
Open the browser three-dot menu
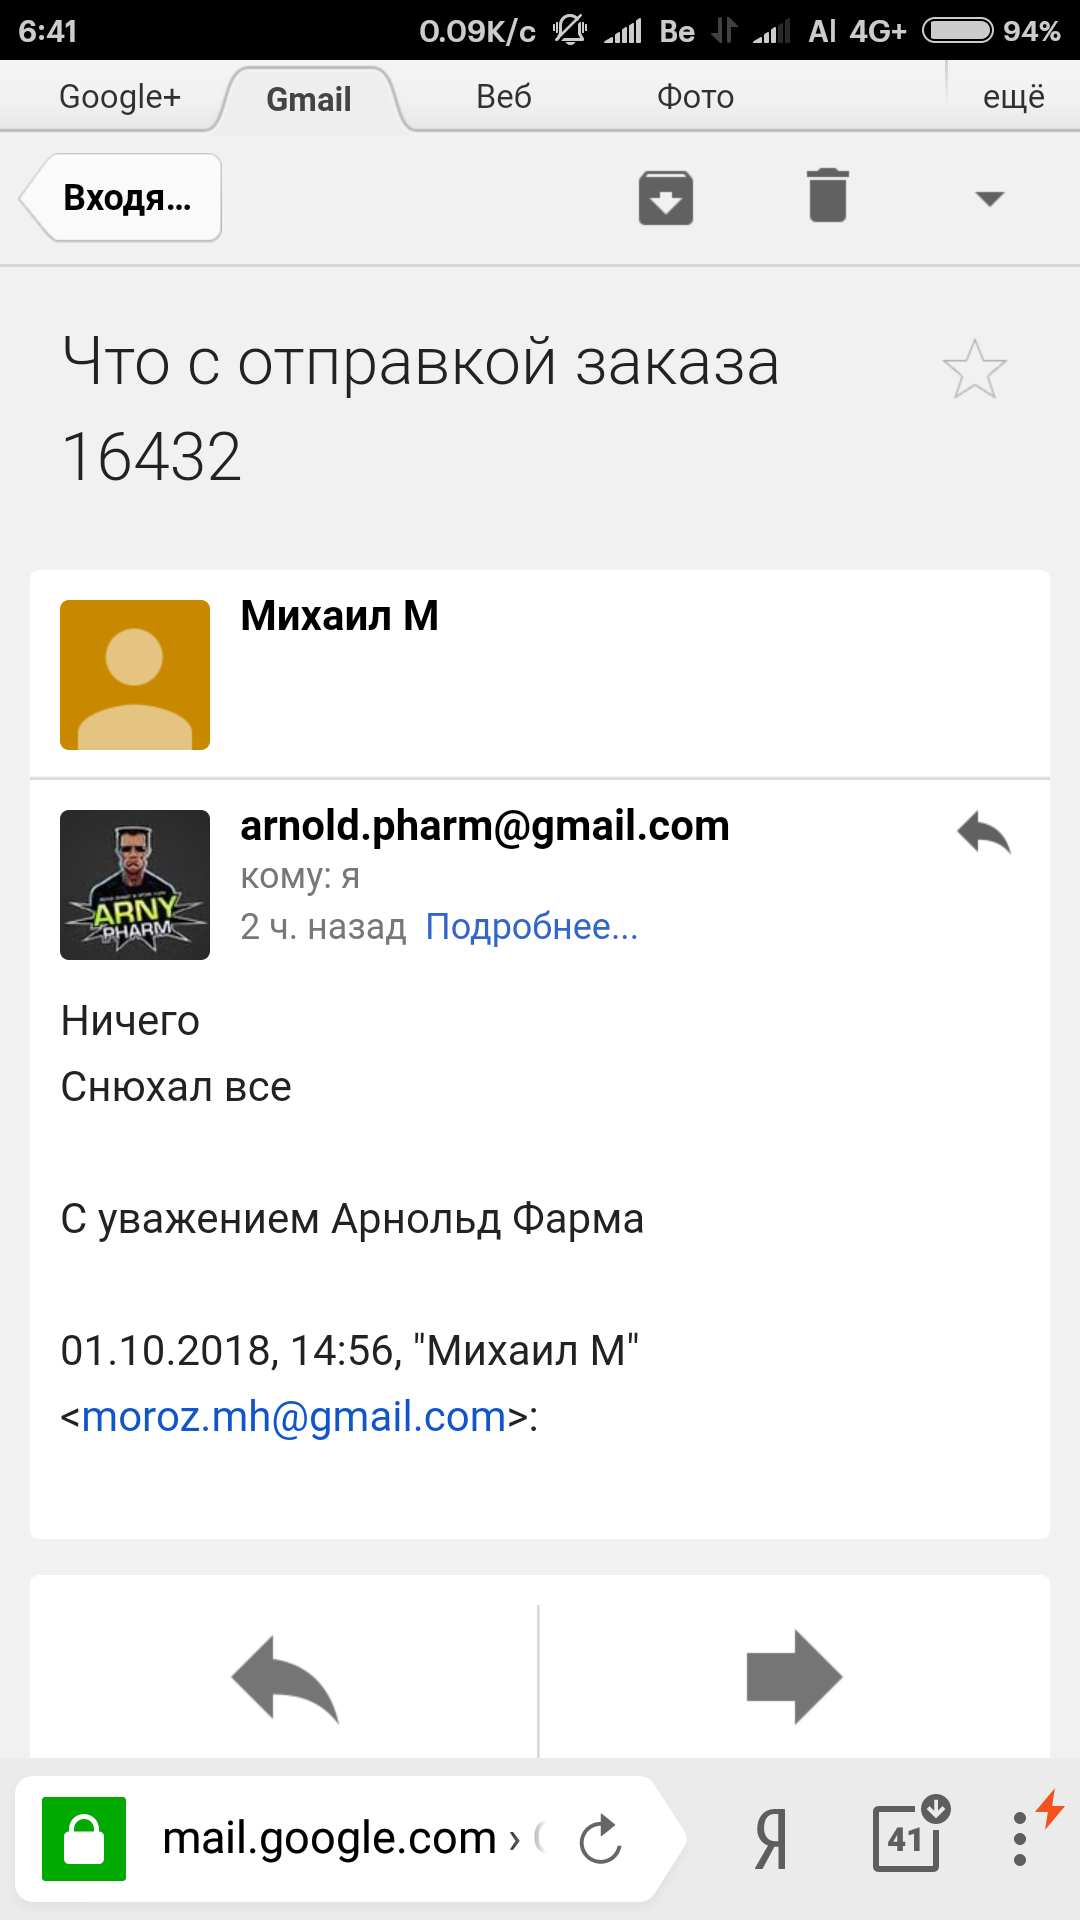[1020, 1838]
